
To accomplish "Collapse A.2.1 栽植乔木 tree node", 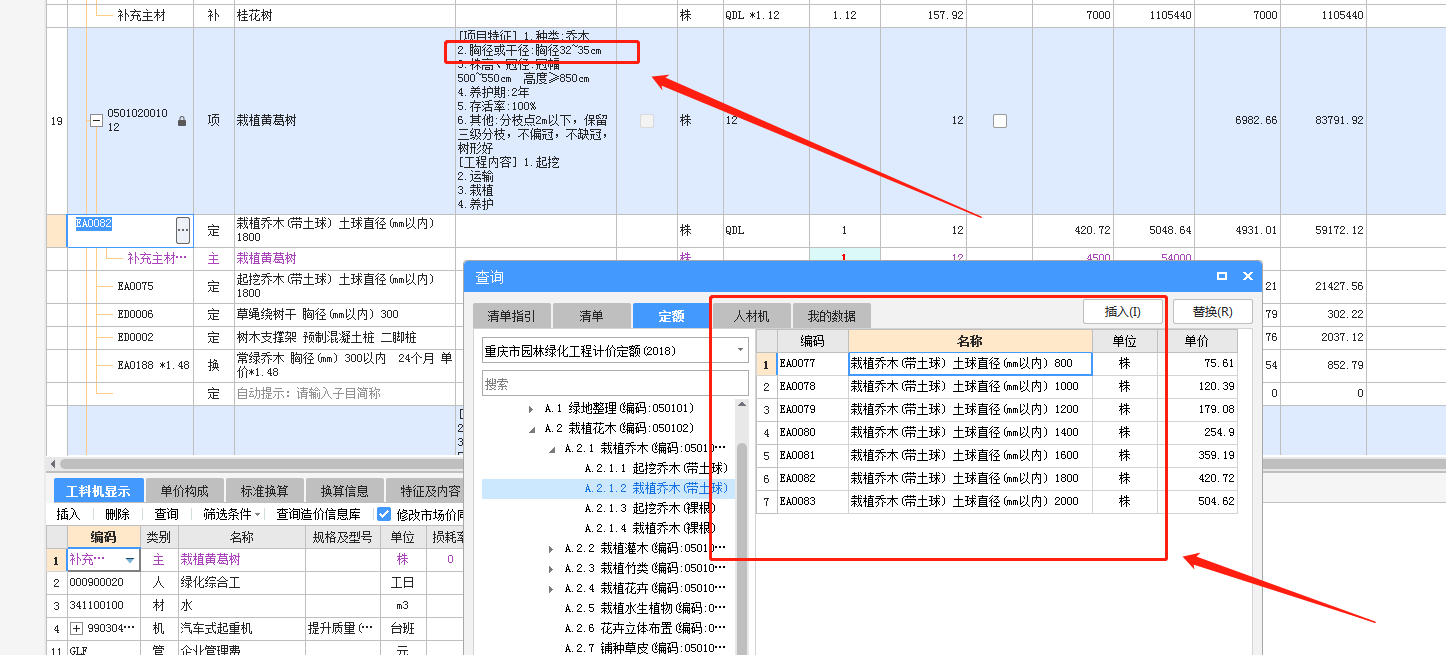I will tap(551, 449).
